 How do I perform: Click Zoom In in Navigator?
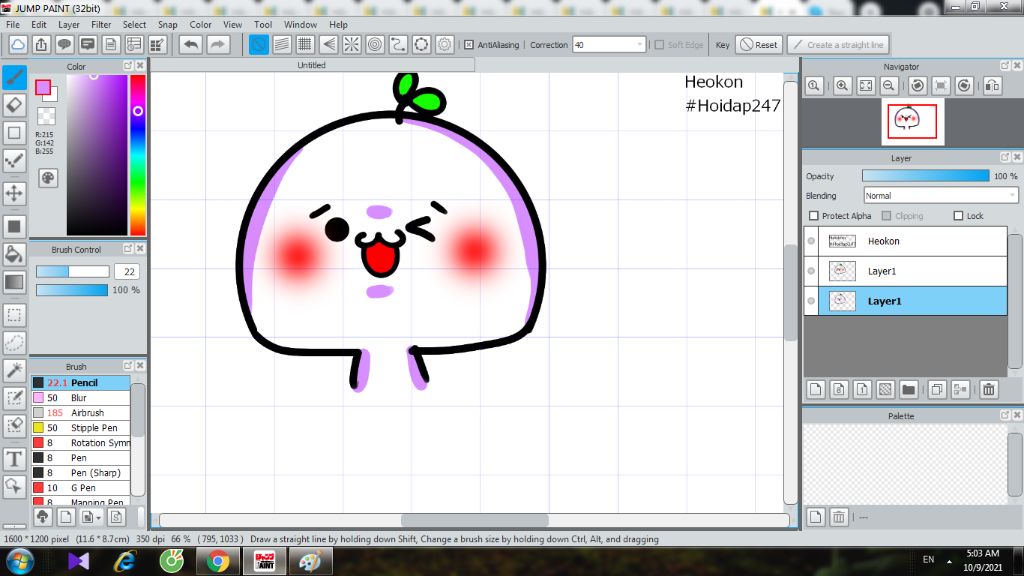pyautogui.click(x=842, y=86)
